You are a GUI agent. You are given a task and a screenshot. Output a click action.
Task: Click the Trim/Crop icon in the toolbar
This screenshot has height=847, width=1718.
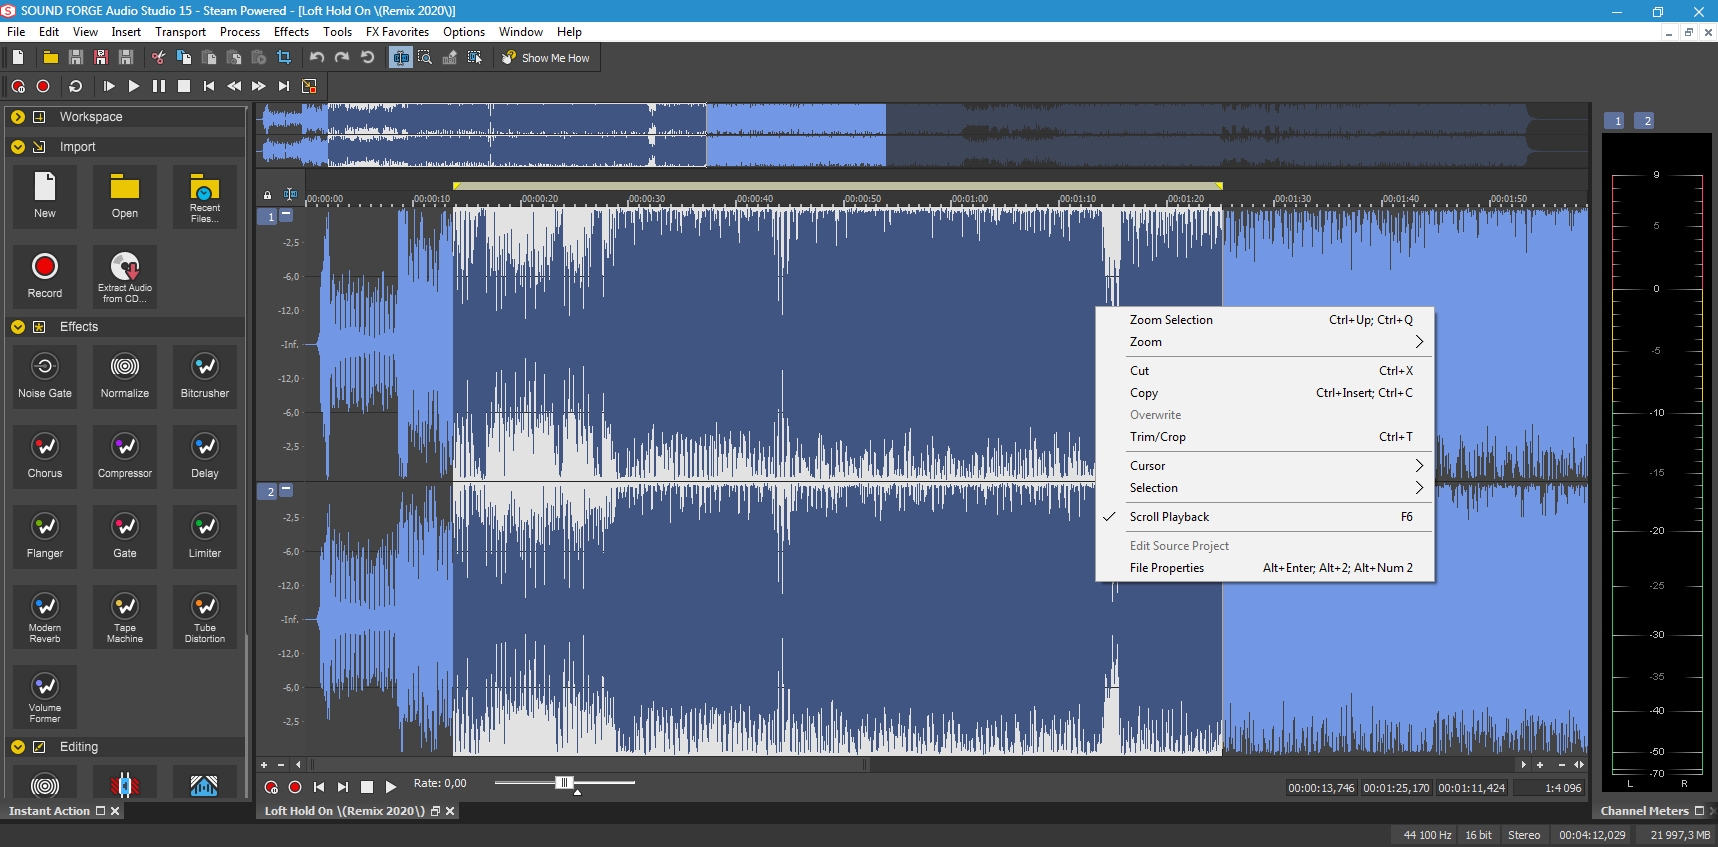(284, 58)
